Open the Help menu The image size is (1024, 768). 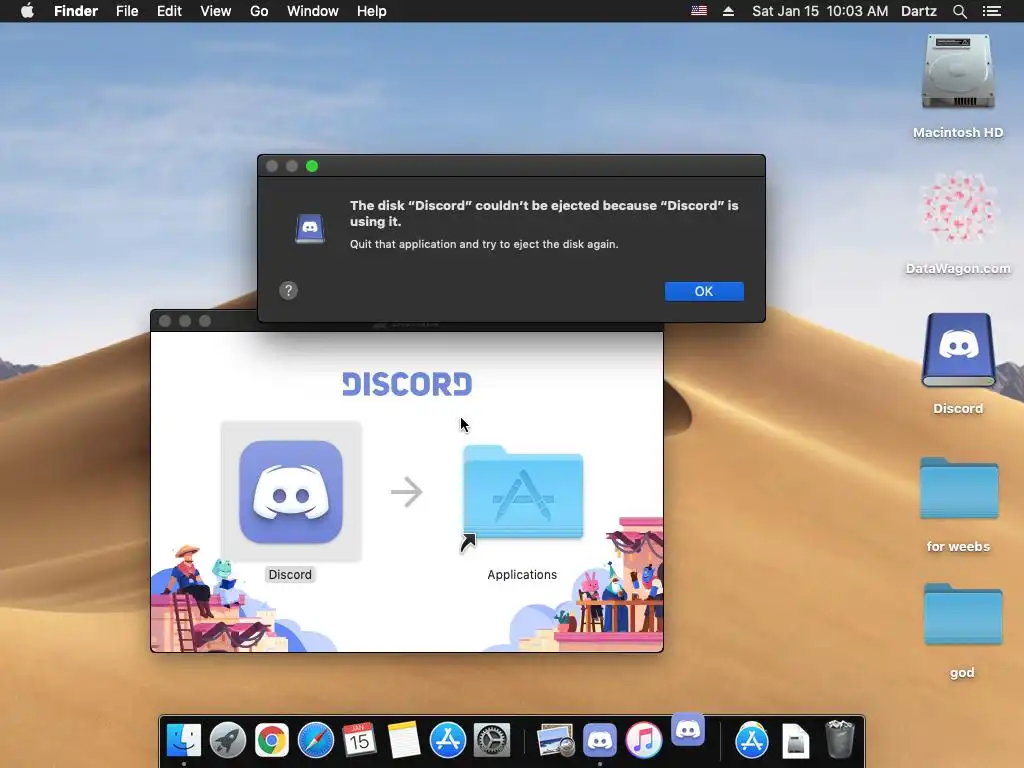pos(372,11)
